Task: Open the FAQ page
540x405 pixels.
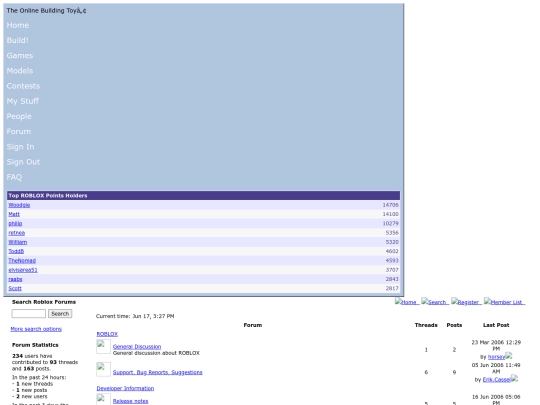Action: click(x=14, y=177)
